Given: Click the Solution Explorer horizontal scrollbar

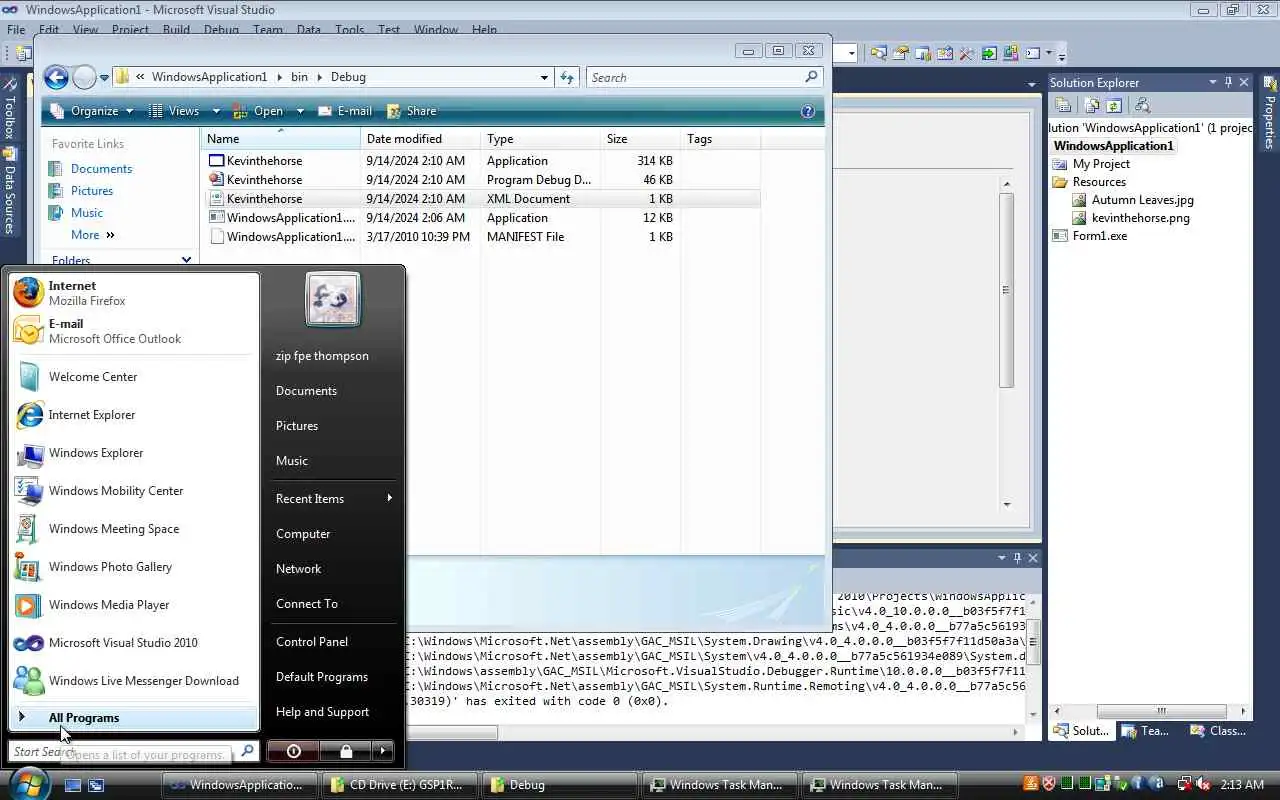Looking at the screenshot, I should click(1160, 712).
